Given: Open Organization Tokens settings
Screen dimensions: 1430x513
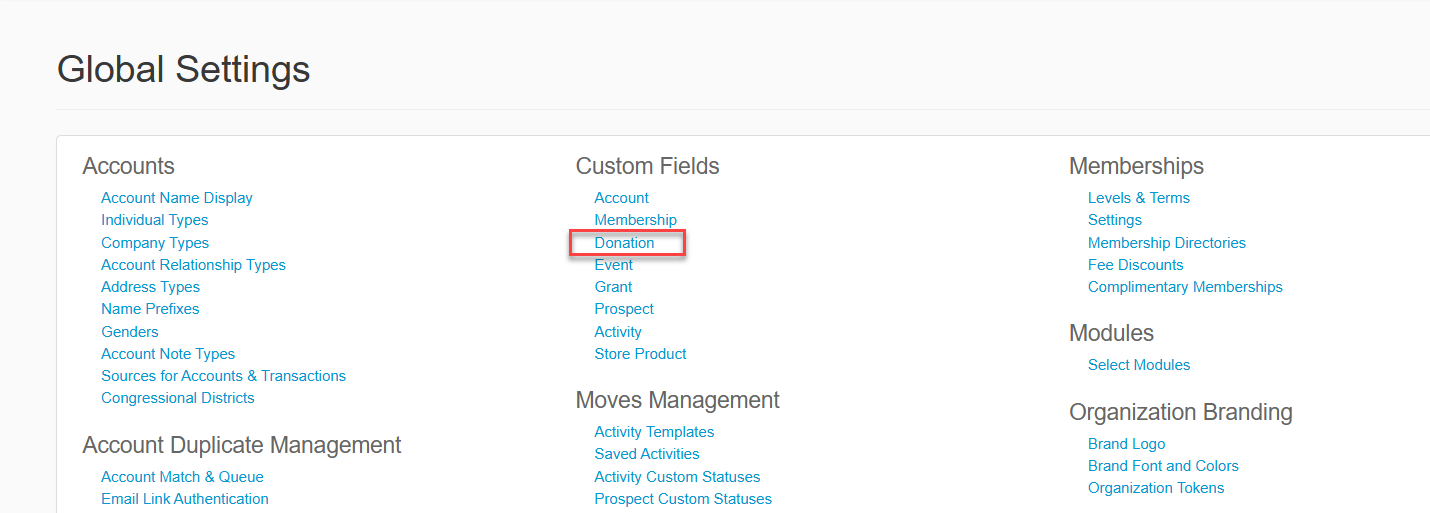Looking at the screenshot, I should coord(1156,488).
